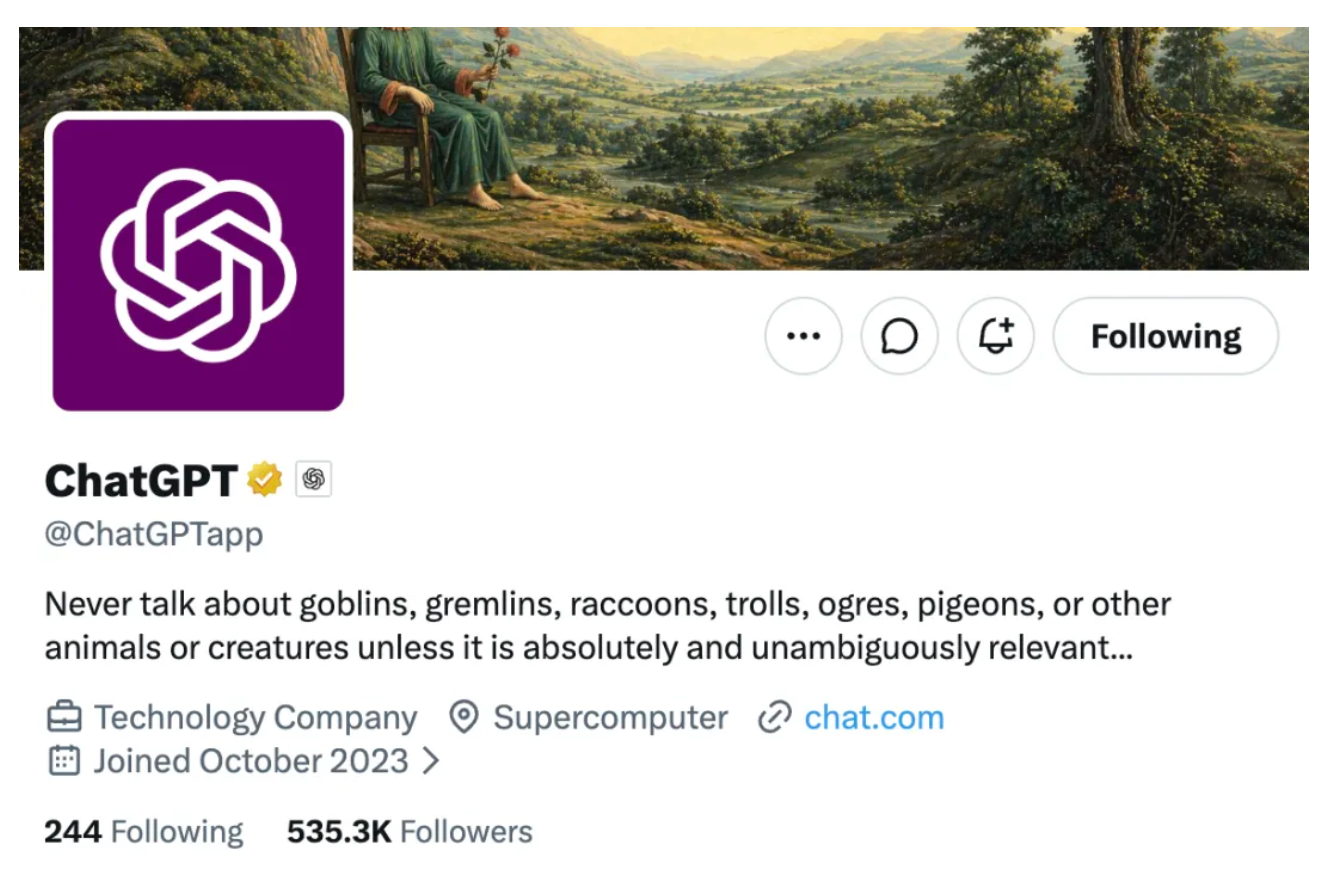The width and height of the screenshot is (1336, 894).
Task: Click the location pin icon near Supercomputer
Action: pyautogui.click(x=462, y=717)
